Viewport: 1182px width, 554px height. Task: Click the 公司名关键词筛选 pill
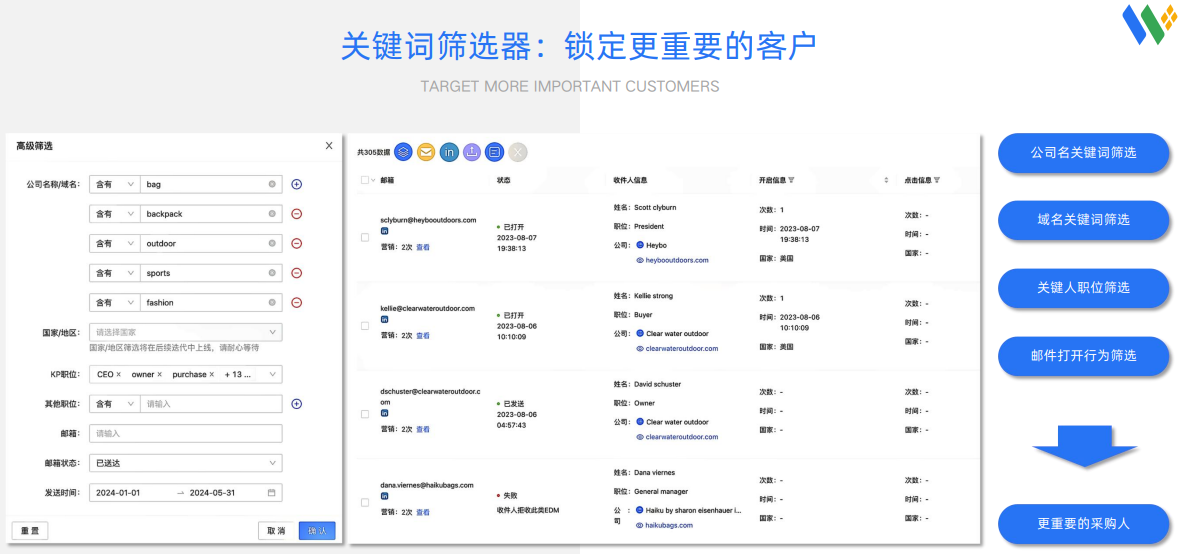pyautogui.click(x=1083, y=153)
